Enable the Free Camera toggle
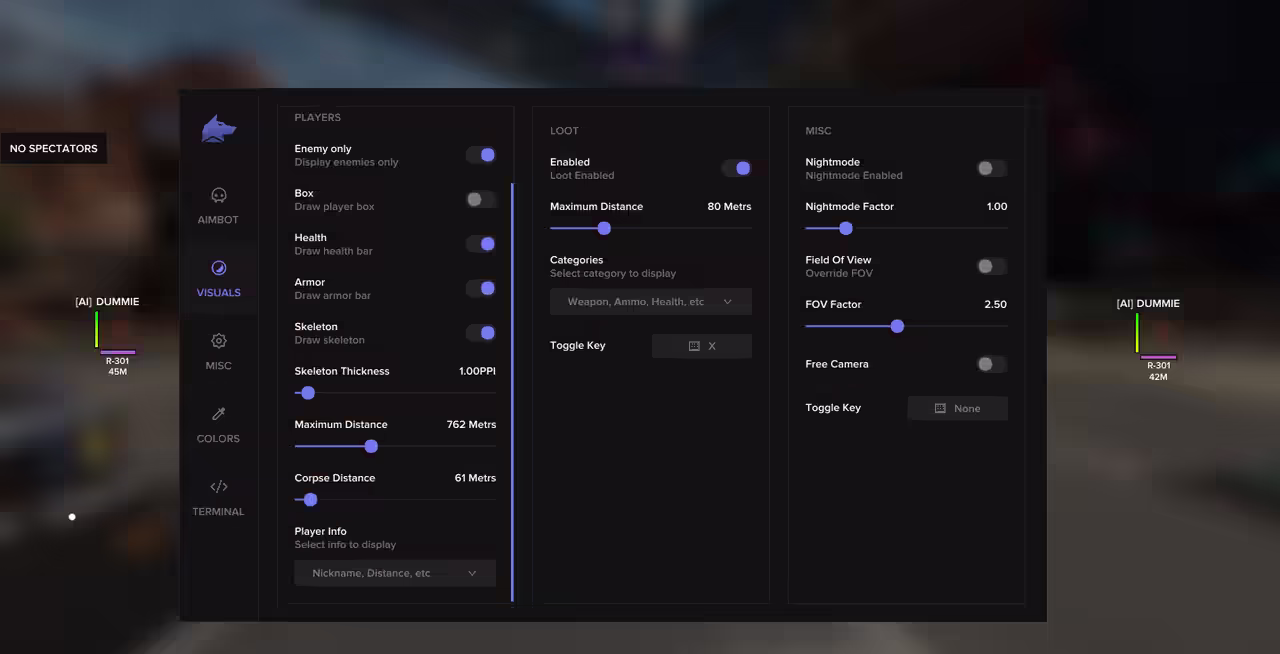Viewport: 1280px width, 654px height. [x=992, y=364]
